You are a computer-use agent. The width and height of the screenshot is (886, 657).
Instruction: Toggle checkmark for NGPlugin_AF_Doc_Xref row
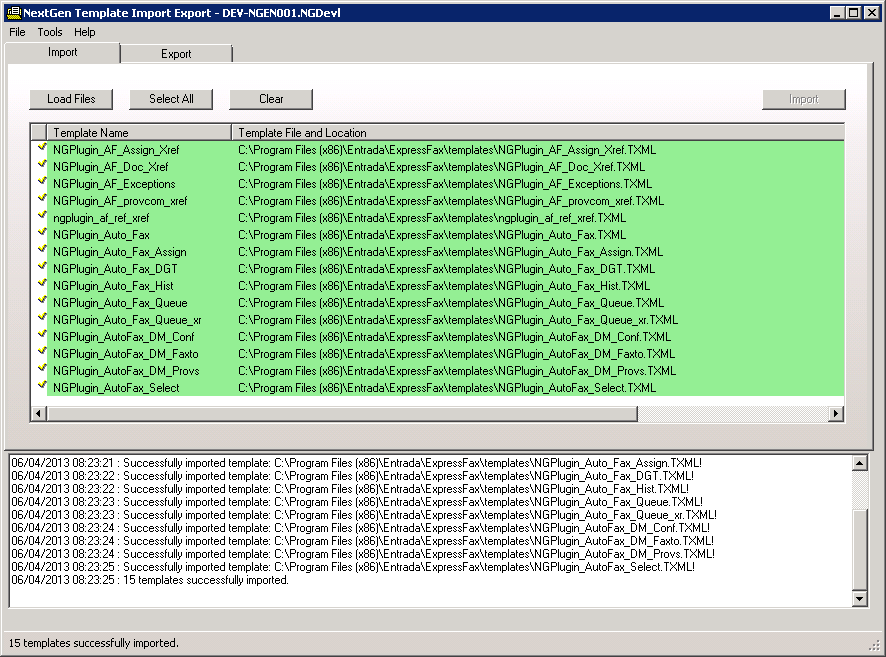click(41, 165)
